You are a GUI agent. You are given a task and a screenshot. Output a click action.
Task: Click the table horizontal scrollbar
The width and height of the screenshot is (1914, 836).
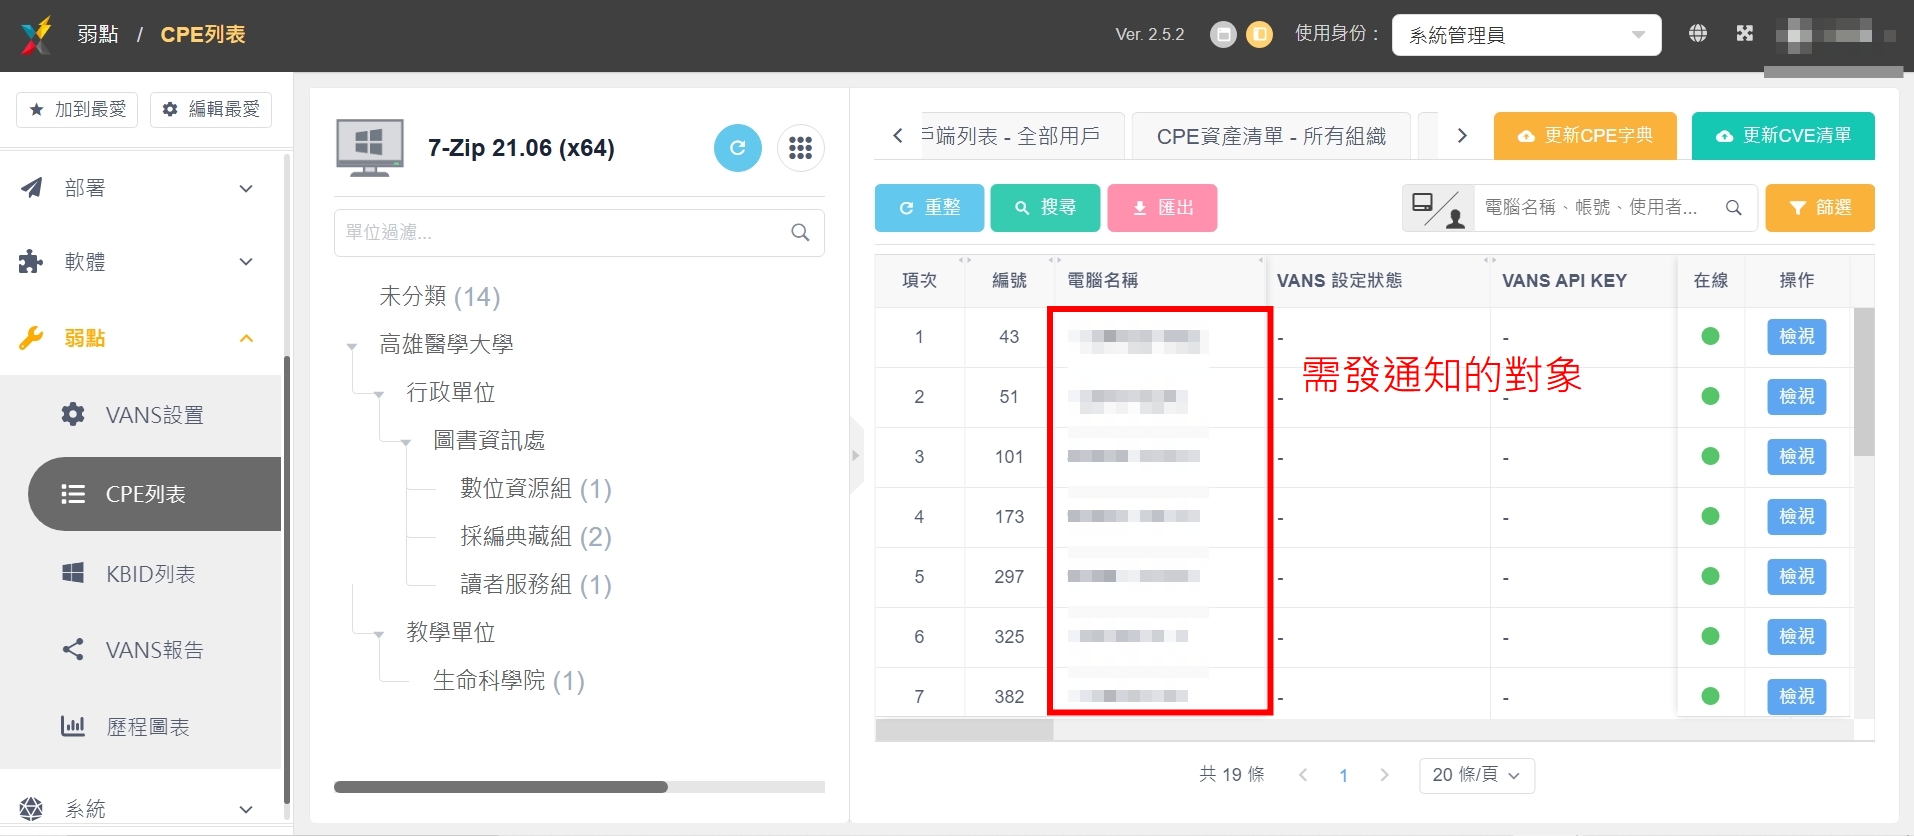964,731
